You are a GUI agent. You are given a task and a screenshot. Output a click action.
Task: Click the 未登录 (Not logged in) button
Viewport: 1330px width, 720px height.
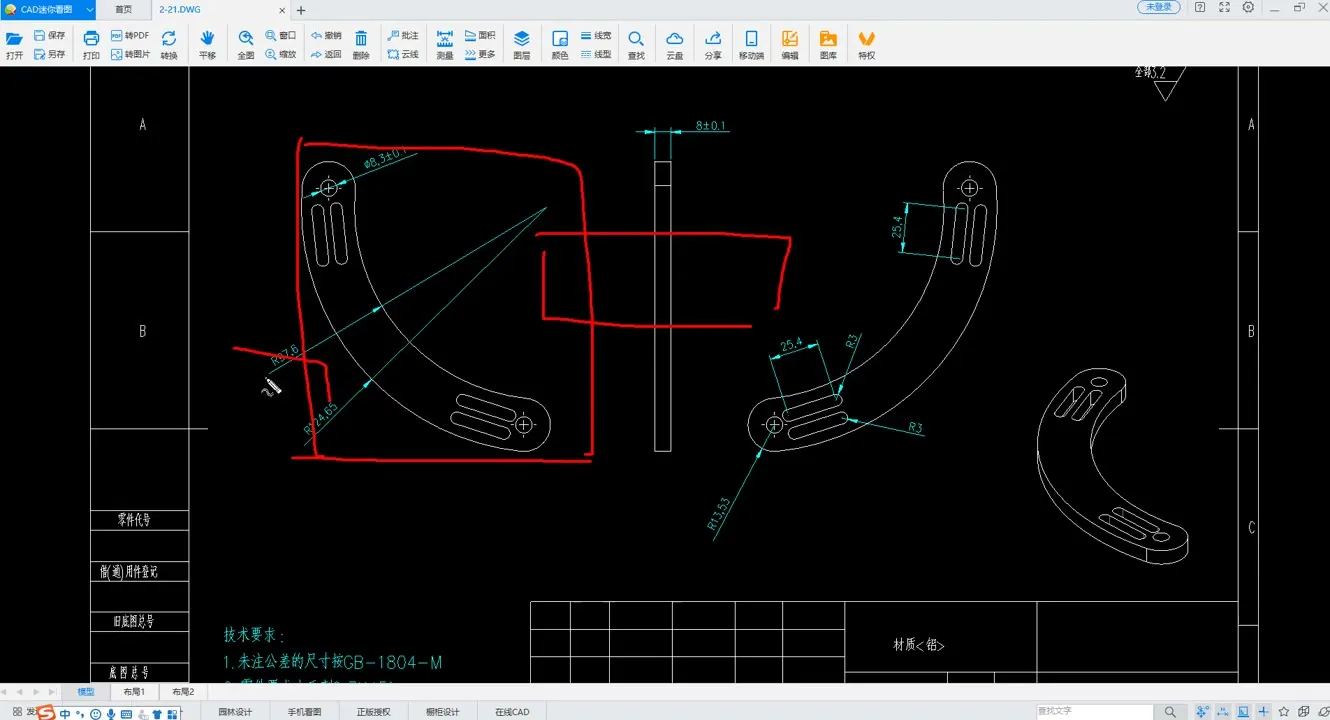coord(1158,8)
